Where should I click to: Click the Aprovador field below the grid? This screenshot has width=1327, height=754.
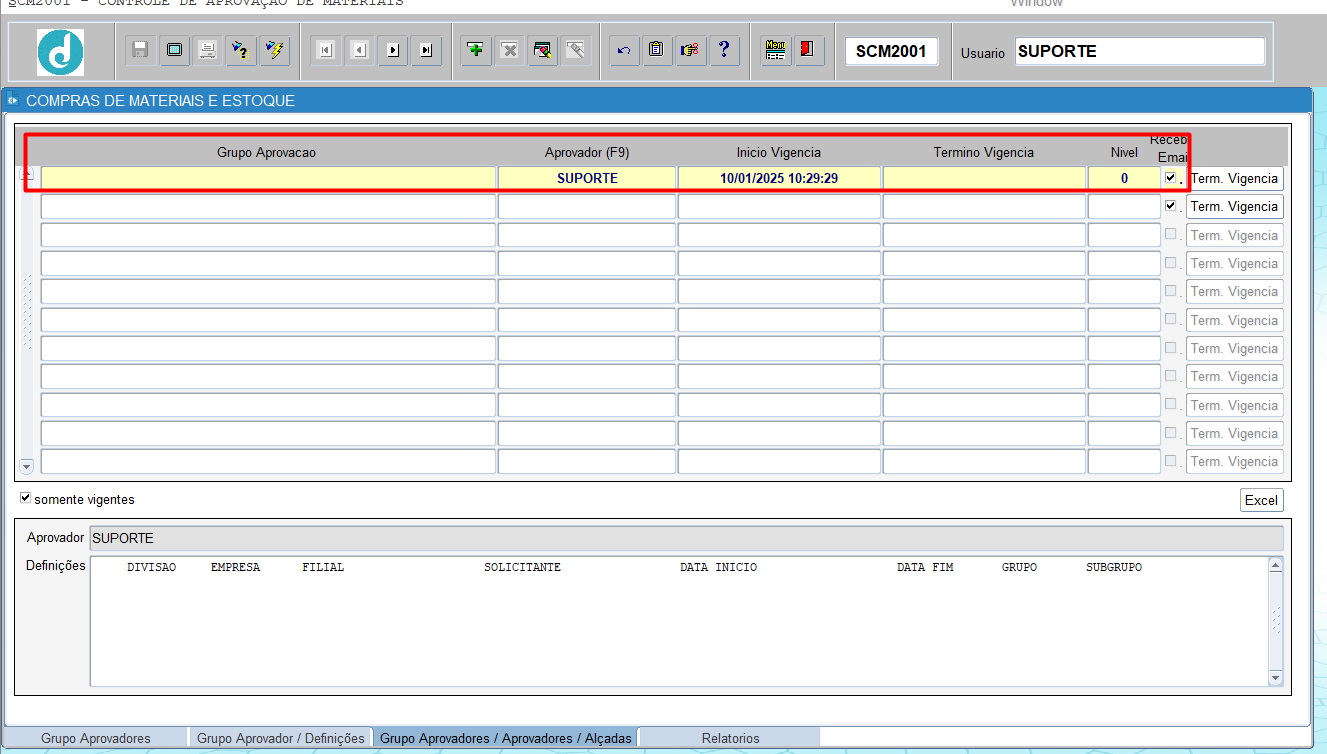coord(686,538)
